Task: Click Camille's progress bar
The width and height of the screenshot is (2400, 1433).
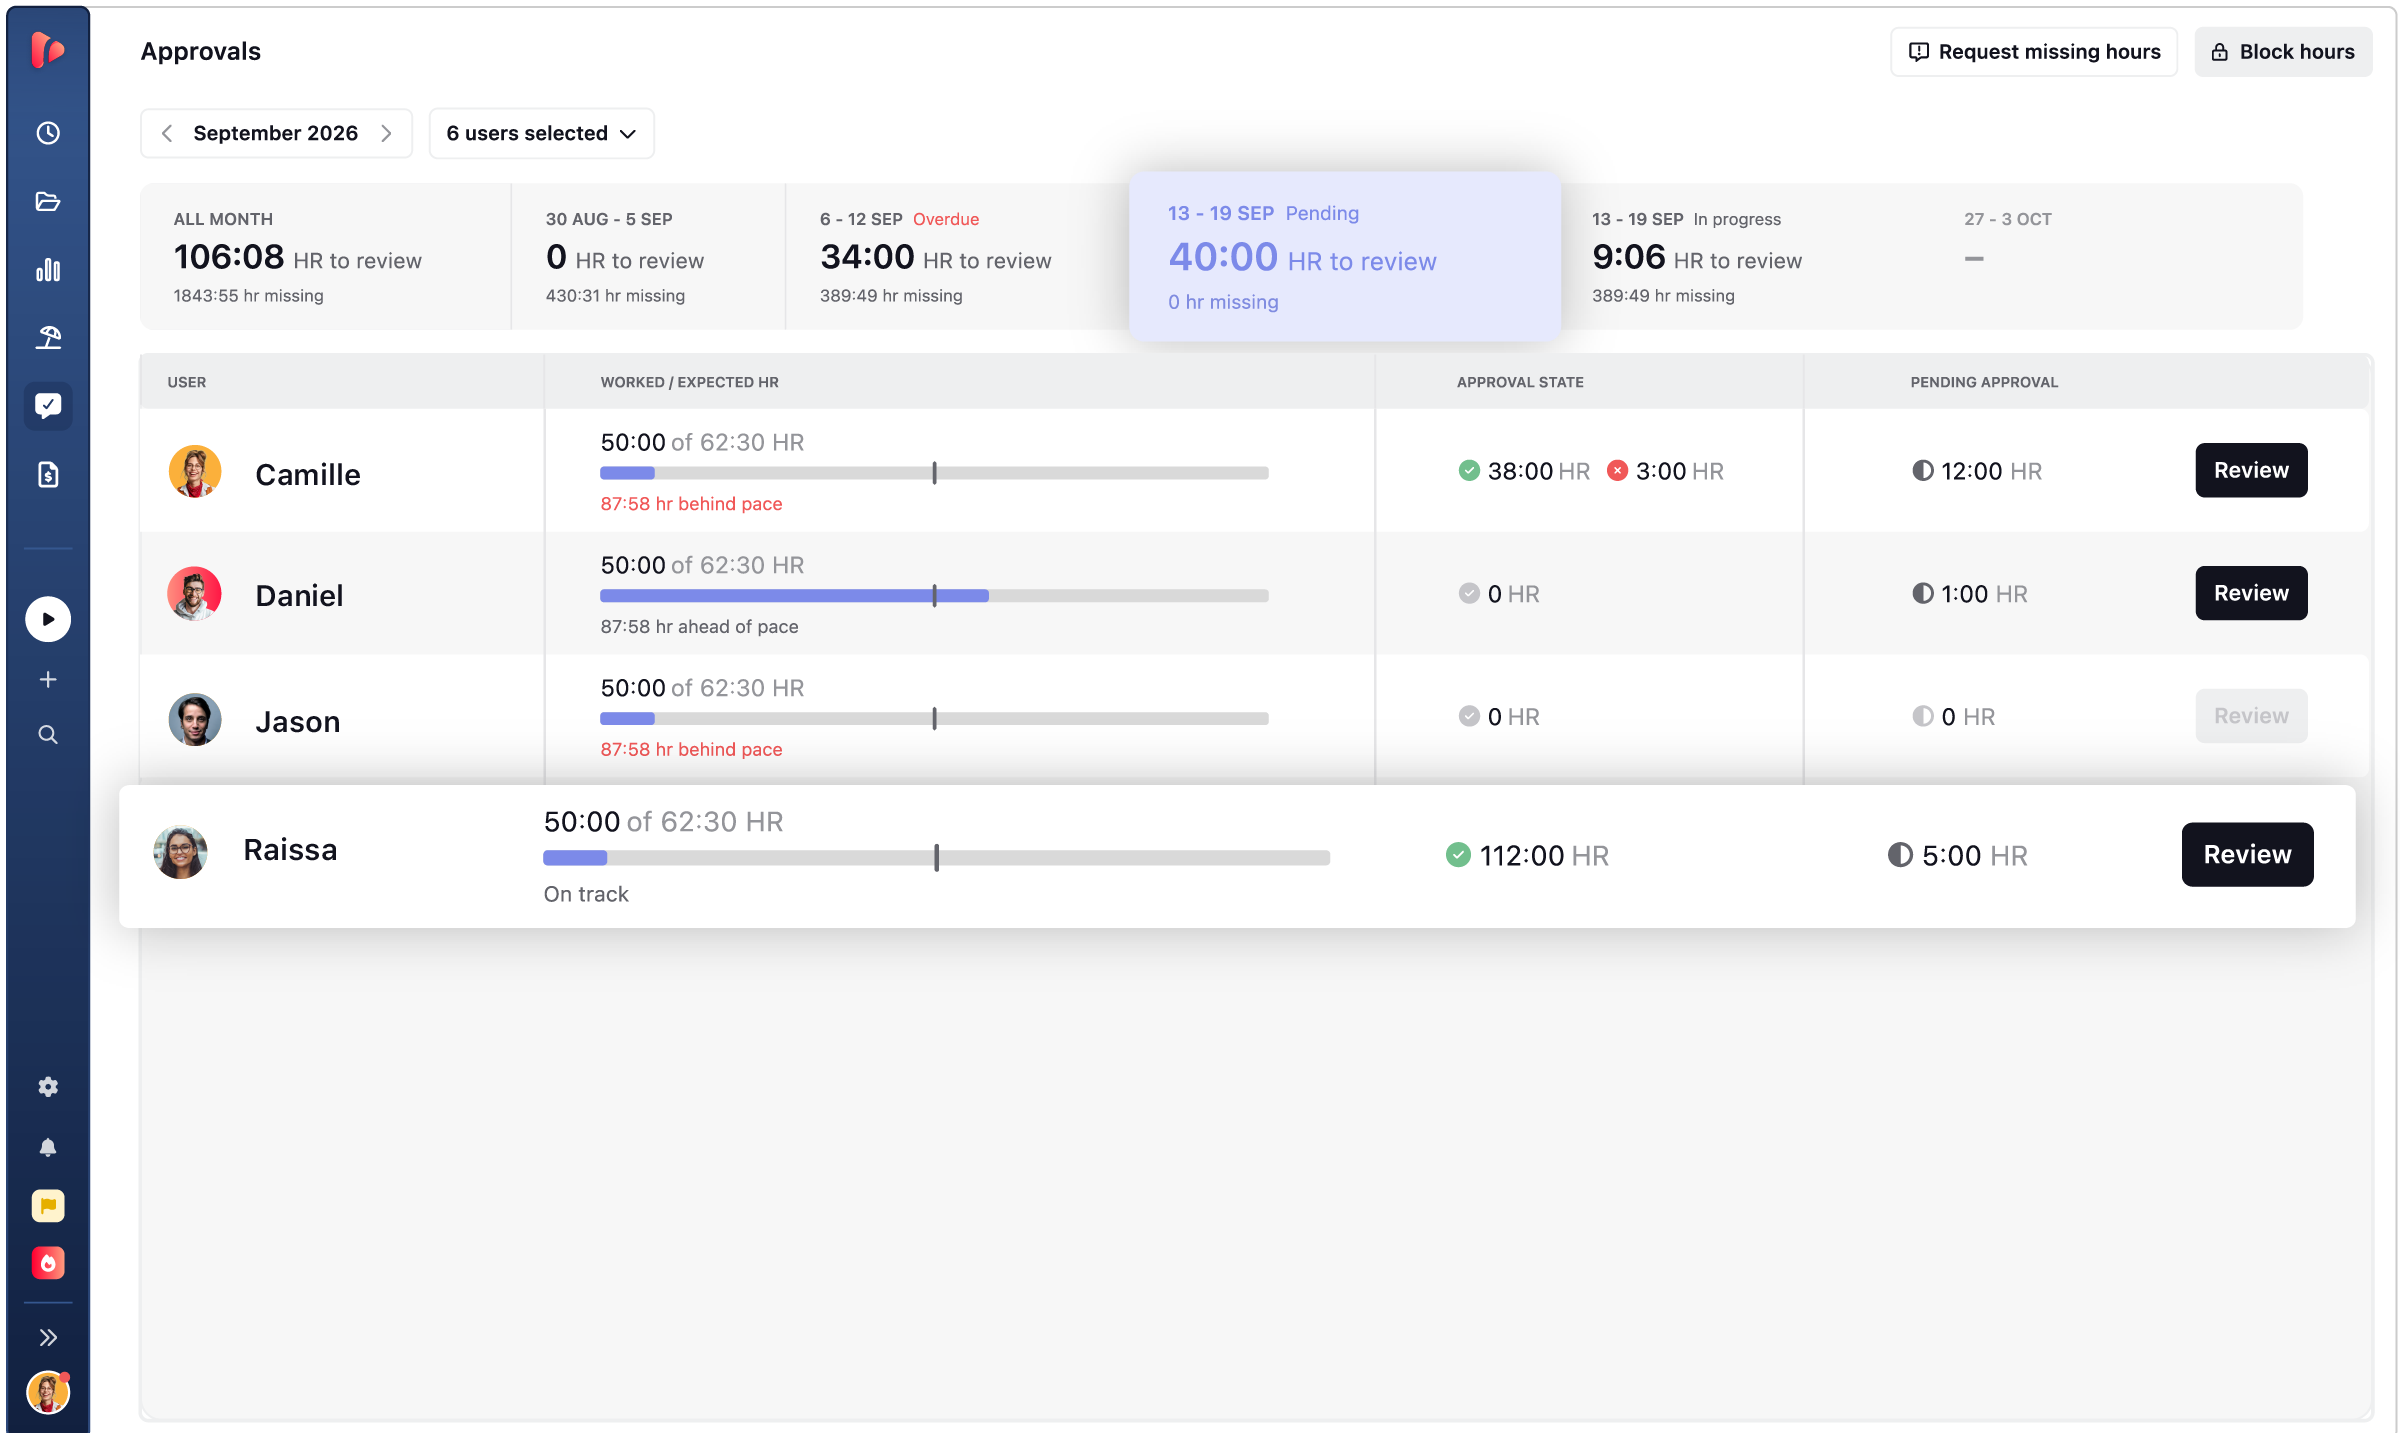Action: (x=934, y=473)
